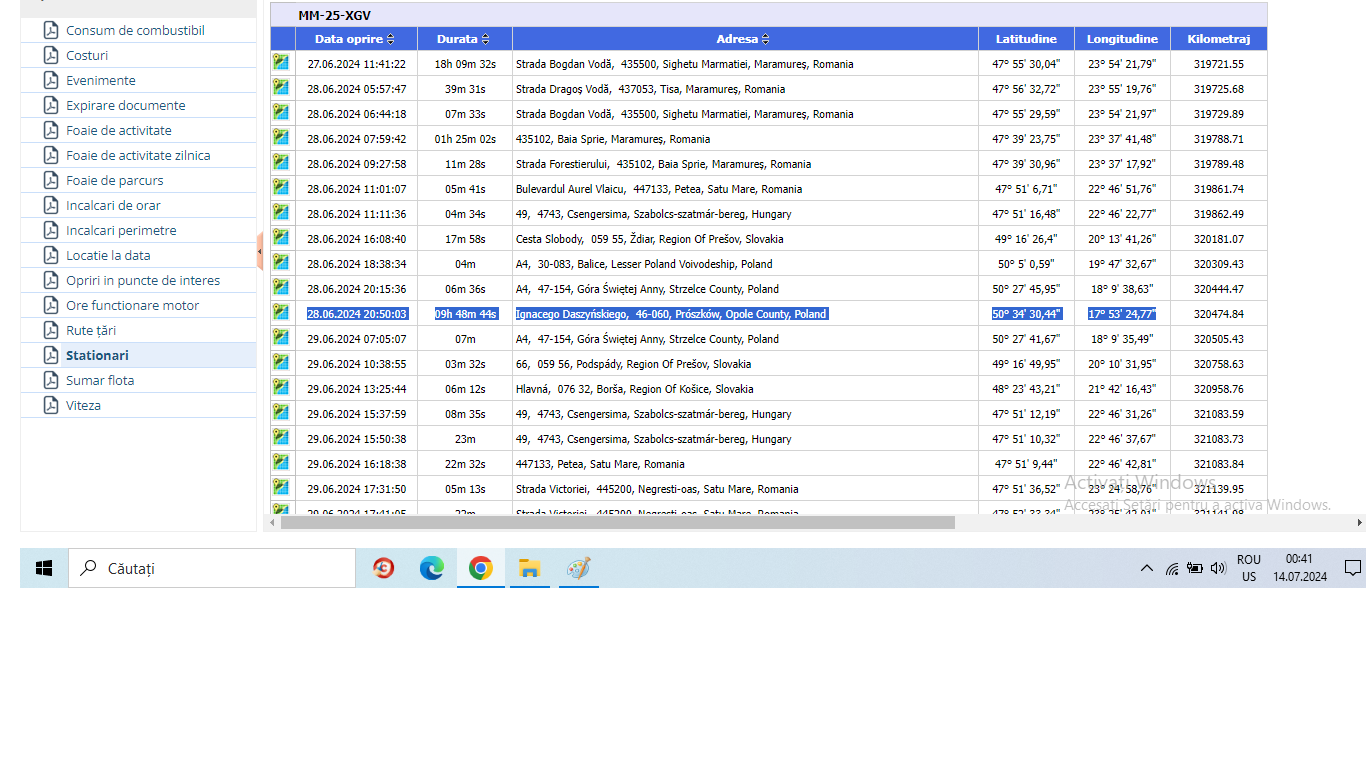The width and height of the screenshot is (1366, 768).
Task: Show hidden system tray icons chevron
Action: click(x=1146, y=568)
